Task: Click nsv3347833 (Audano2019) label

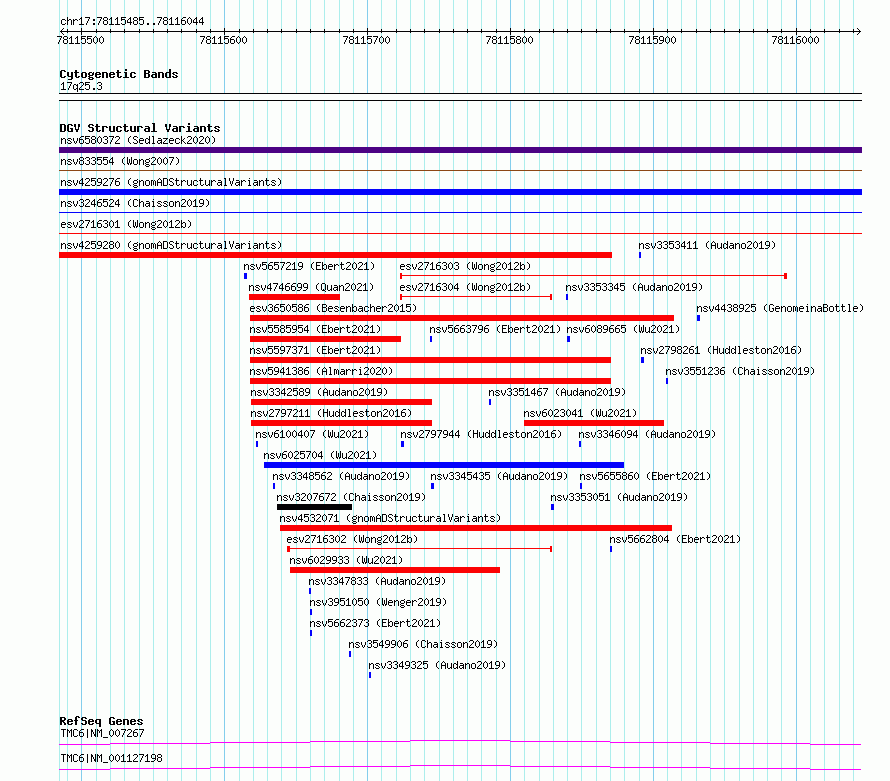Action: pos(377,581)
